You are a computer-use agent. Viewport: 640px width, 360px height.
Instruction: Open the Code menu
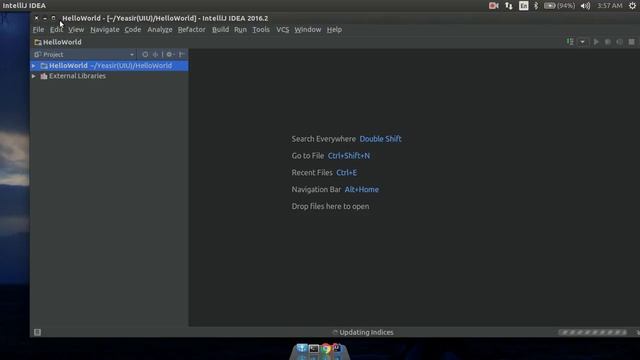tap(133, 29)
